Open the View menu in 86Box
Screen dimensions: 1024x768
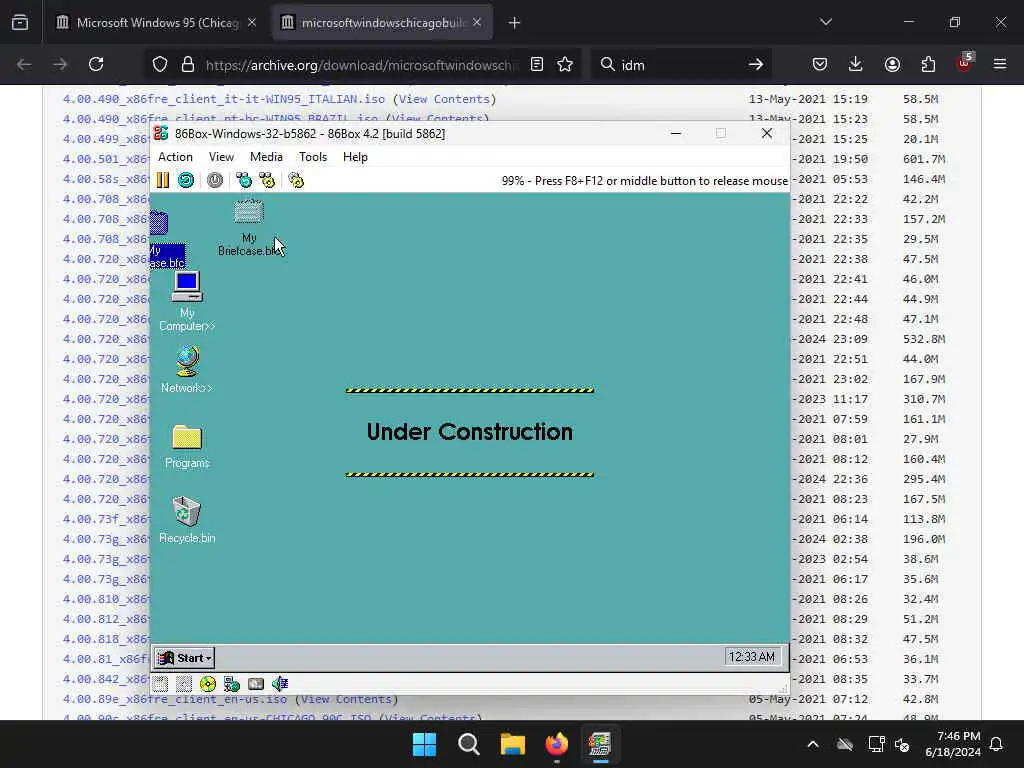click(x=221, y=157)
